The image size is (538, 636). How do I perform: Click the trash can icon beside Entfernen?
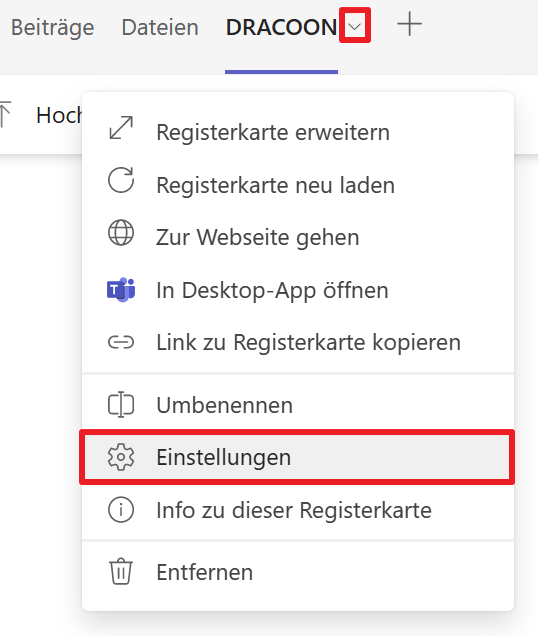coord(121,572)
